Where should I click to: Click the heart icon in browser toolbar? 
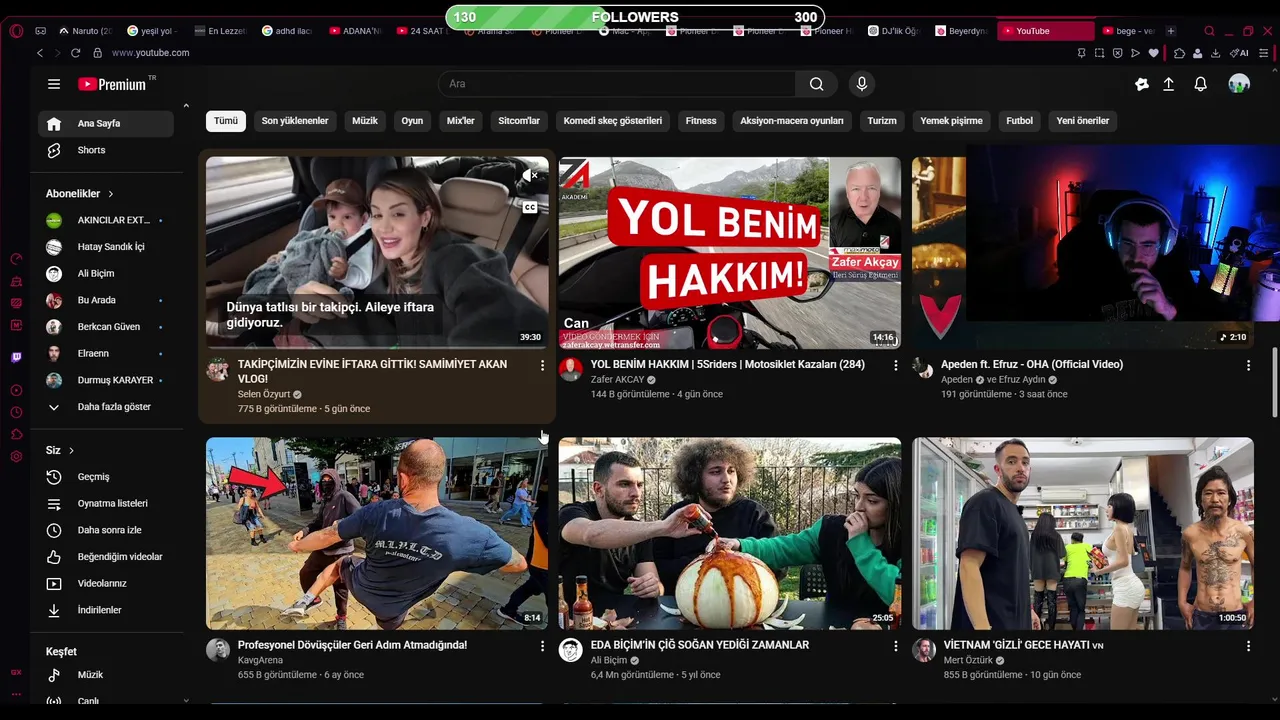pyautogui.click(x=1153, y=53)
